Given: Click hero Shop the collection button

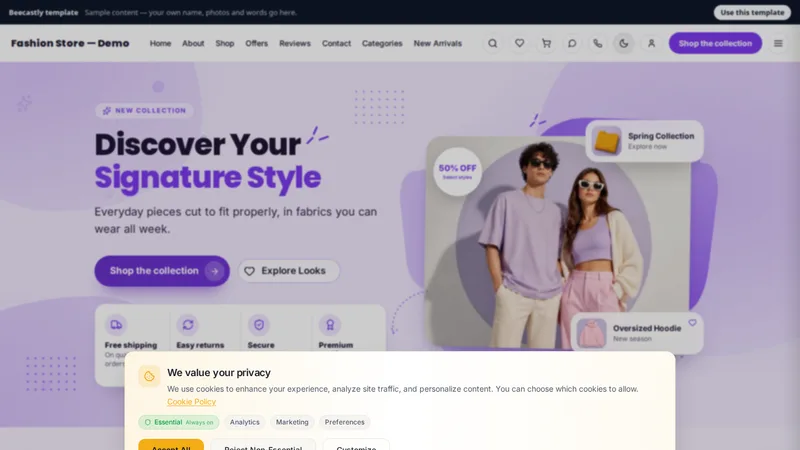Looking at the screenshot, I should point(162,271).
